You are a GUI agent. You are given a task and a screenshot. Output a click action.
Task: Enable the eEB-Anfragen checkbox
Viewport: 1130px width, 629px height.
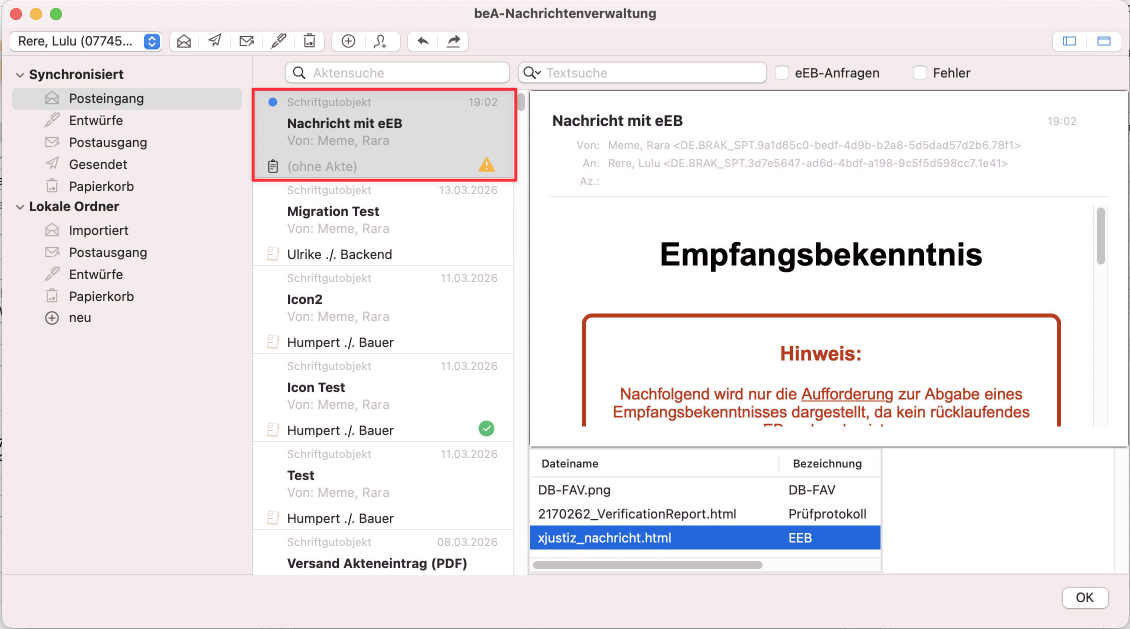(x=784, y=73)
